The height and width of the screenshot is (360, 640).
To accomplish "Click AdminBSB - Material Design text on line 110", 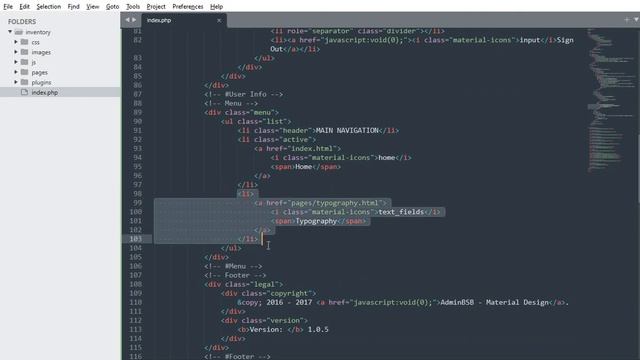I will pos(494,302).
